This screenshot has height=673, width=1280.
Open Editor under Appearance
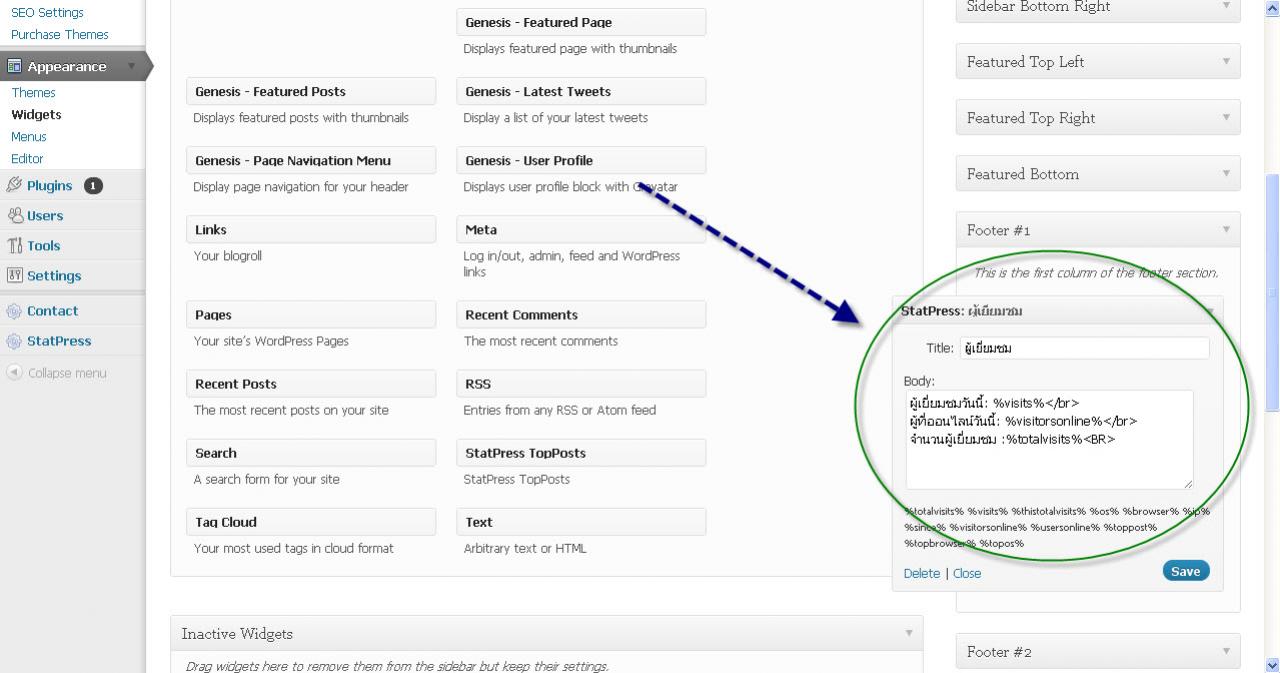(27, 158)
